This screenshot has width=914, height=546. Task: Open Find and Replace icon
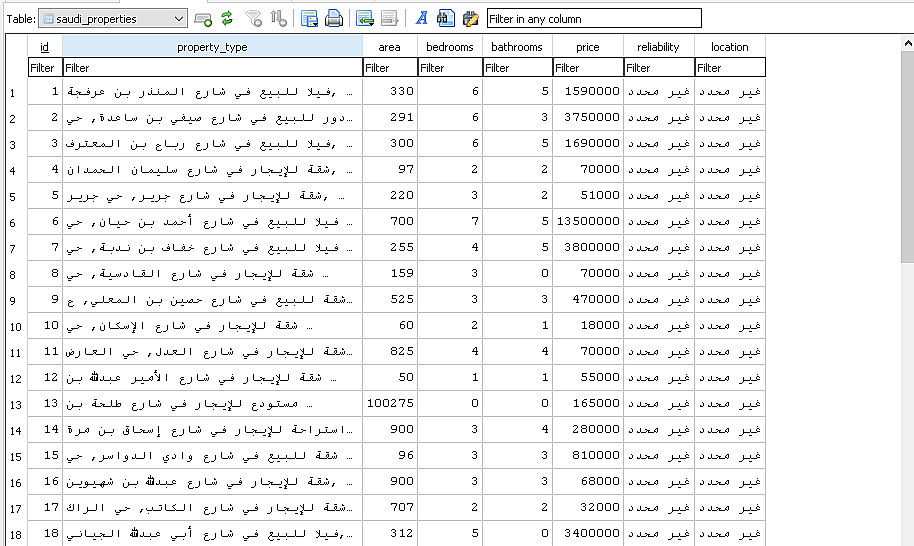click(470, 19)
